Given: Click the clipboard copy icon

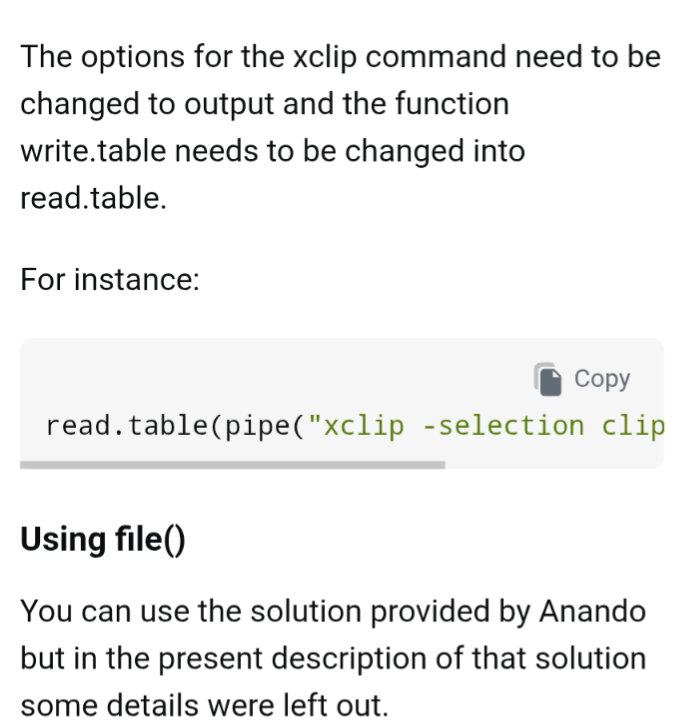Looking at the screenshot, I should 548,379.
